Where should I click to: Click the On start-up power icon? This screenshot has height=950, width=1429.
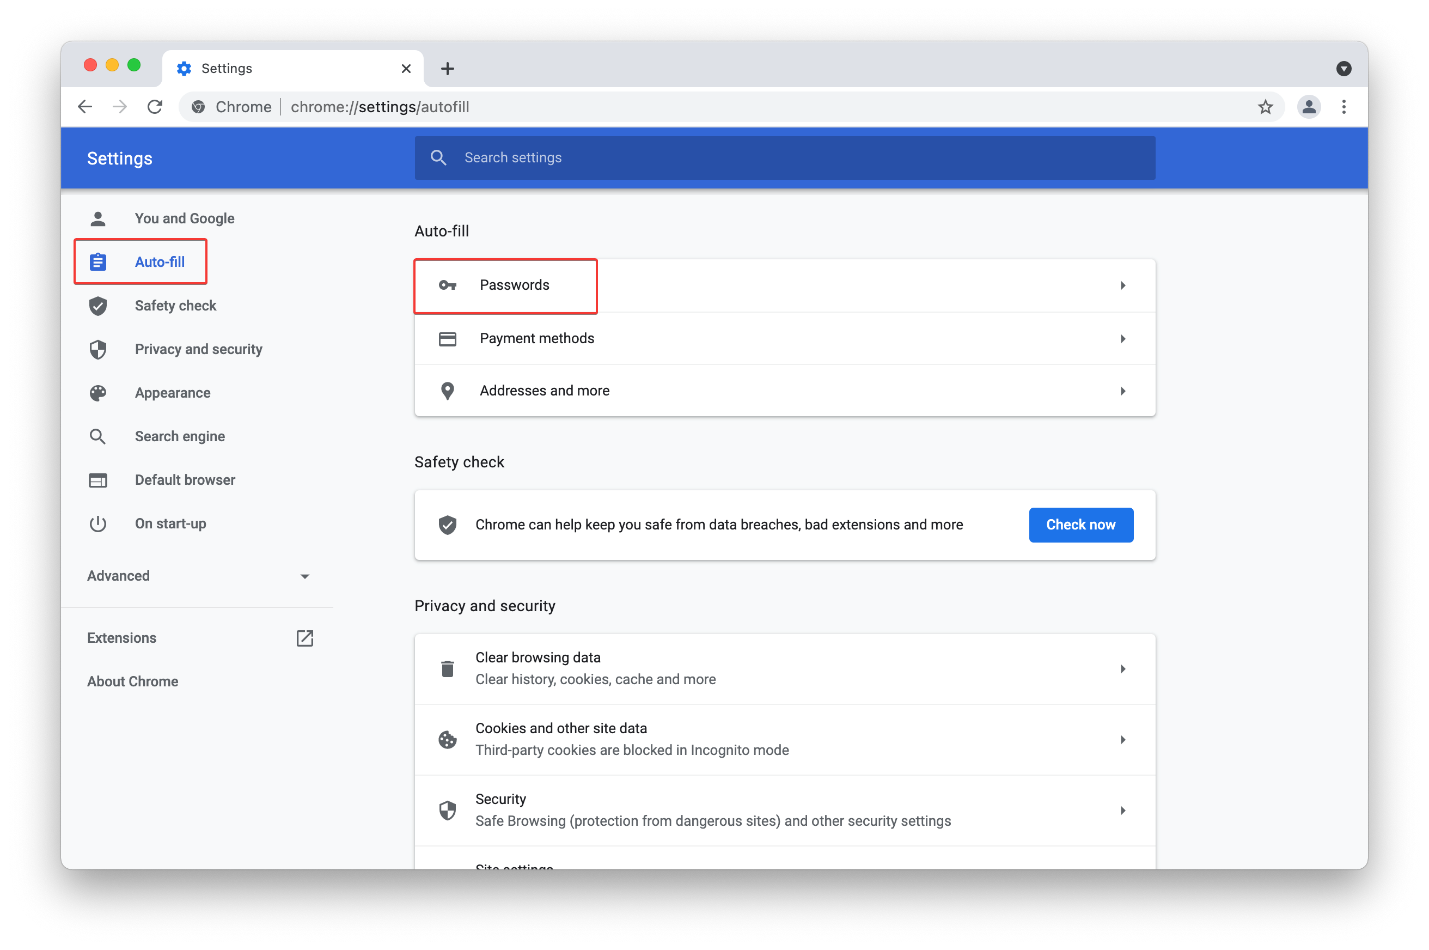coord(97,523)
